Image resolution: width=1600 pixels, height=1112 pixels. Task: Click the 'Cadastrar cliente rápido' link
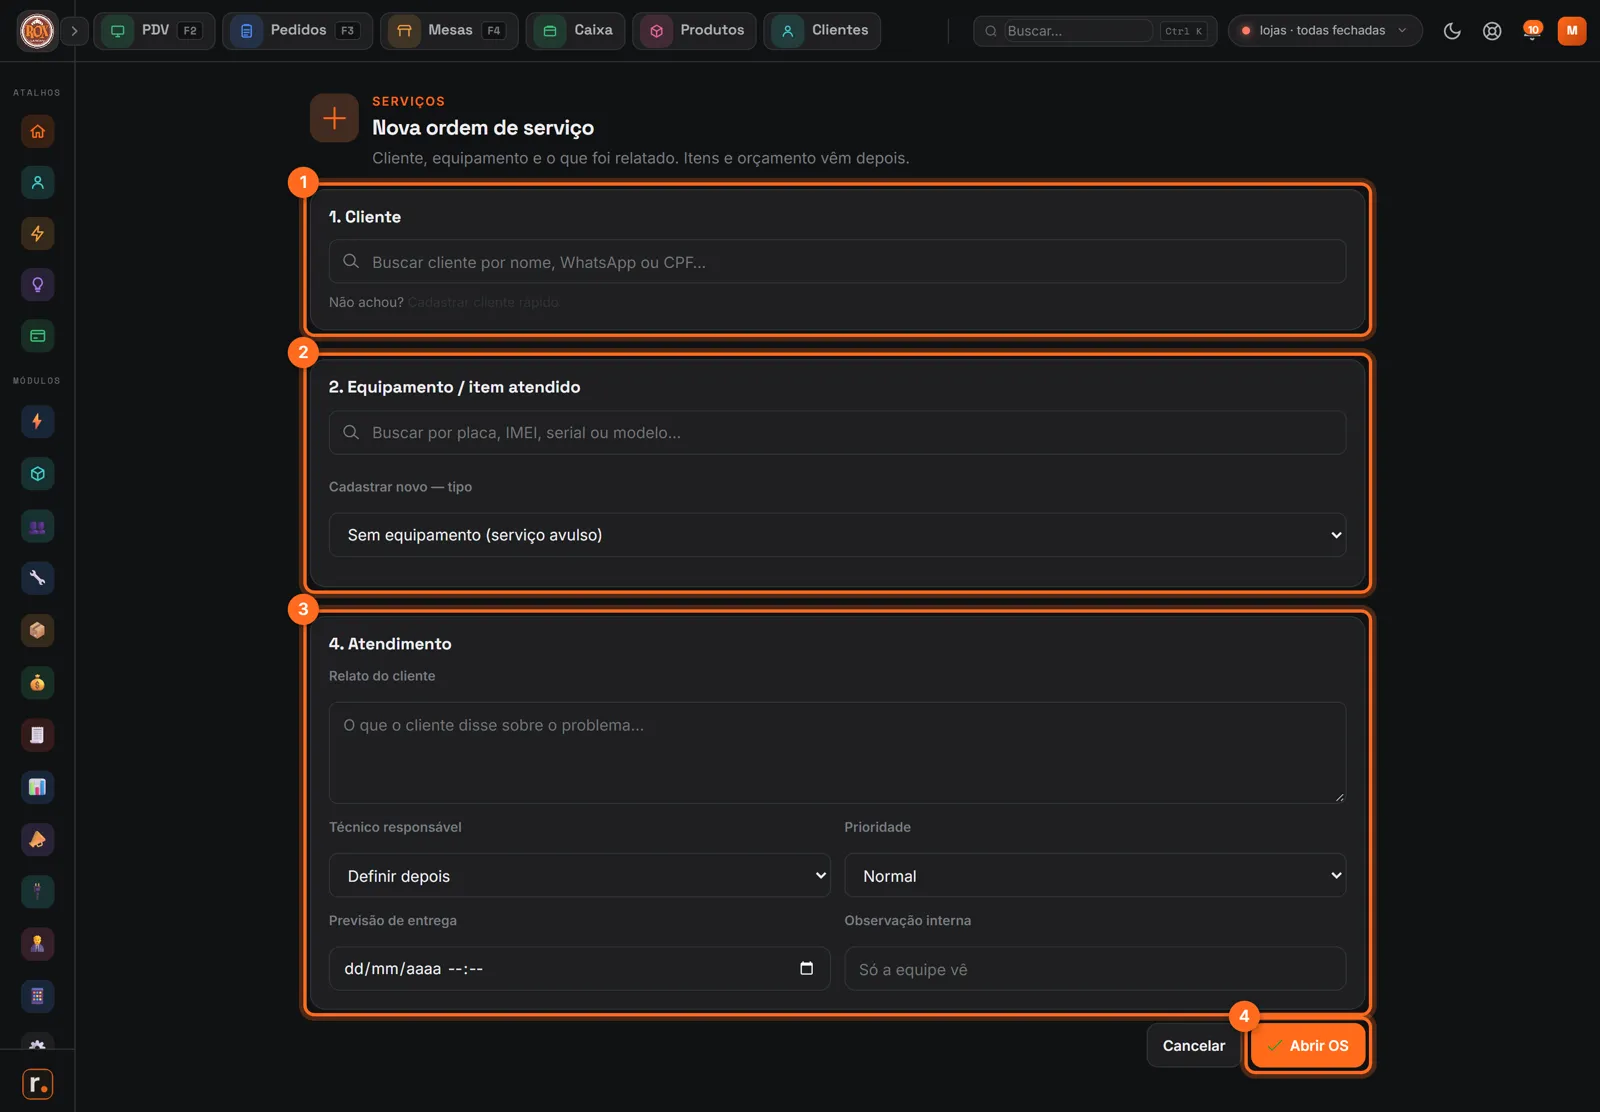[x=483, y=302]
